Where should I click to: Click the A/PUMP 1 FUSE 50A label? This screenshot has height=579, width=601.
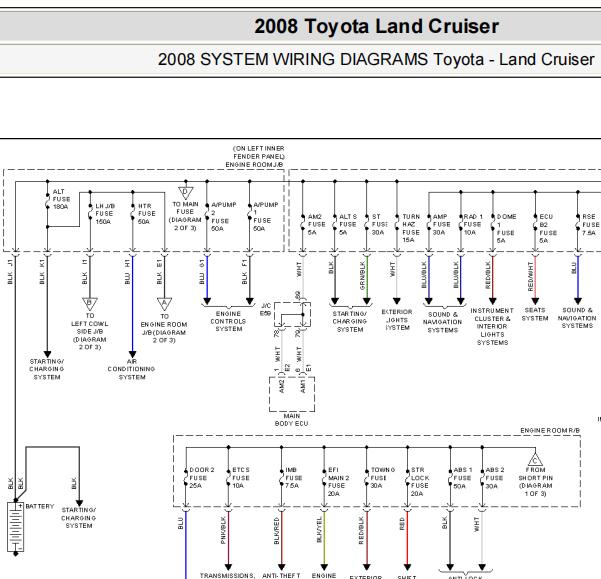[266, 217]
